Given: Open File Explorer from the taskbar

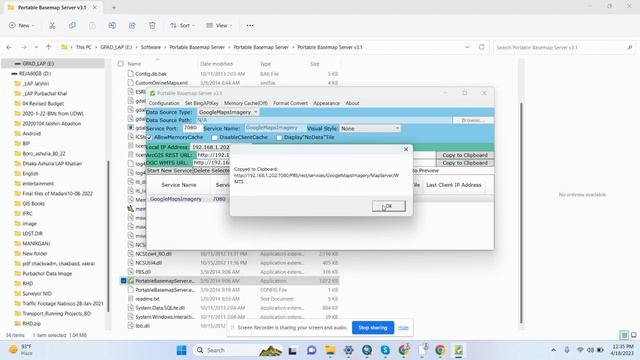Looking at the screenshot, I should click(x=330, y=350).
